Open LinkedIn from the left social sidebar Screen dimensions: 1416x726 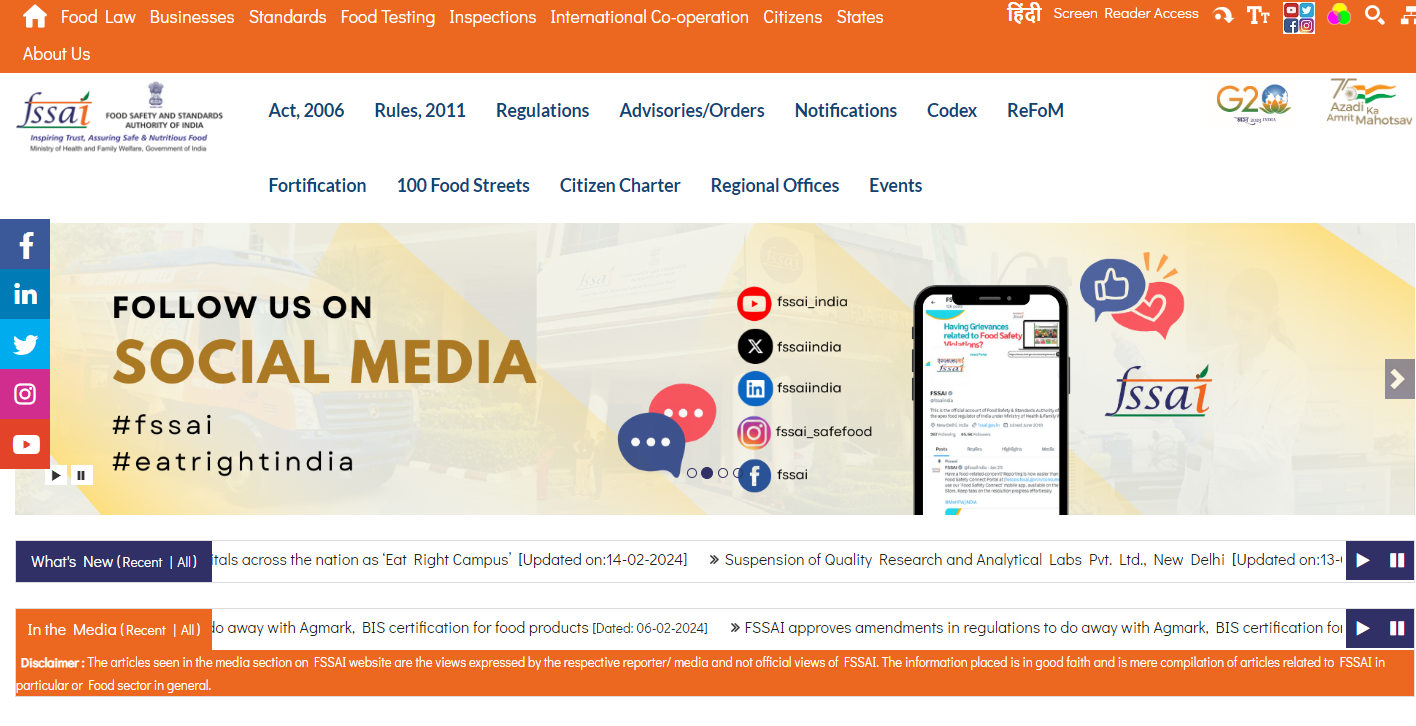tap(25, 294)
